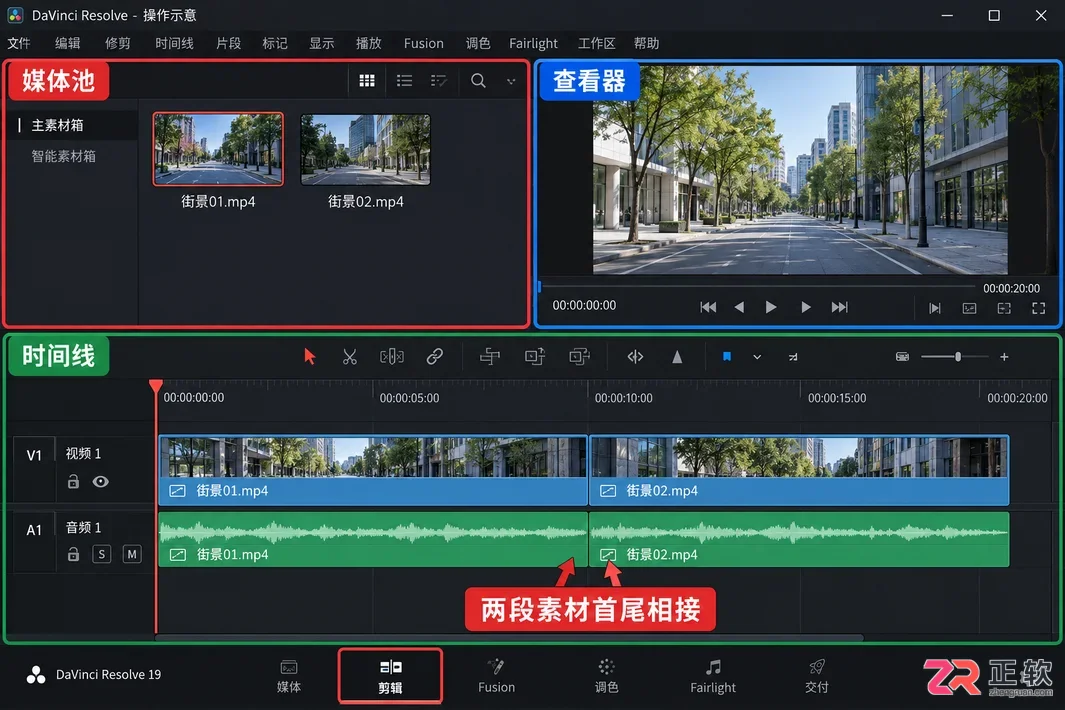The height and width of the screenshot is (710, 1065).
Task: Switch to the 剪辑 page
Action: [391, 677]
